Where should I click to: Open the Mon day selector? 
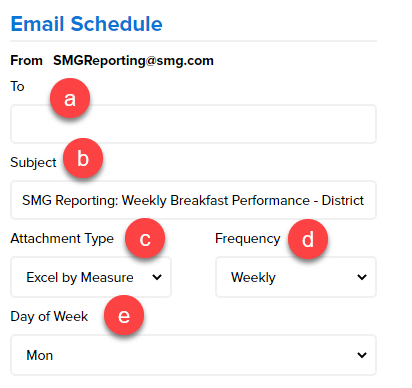pos(193,355)
